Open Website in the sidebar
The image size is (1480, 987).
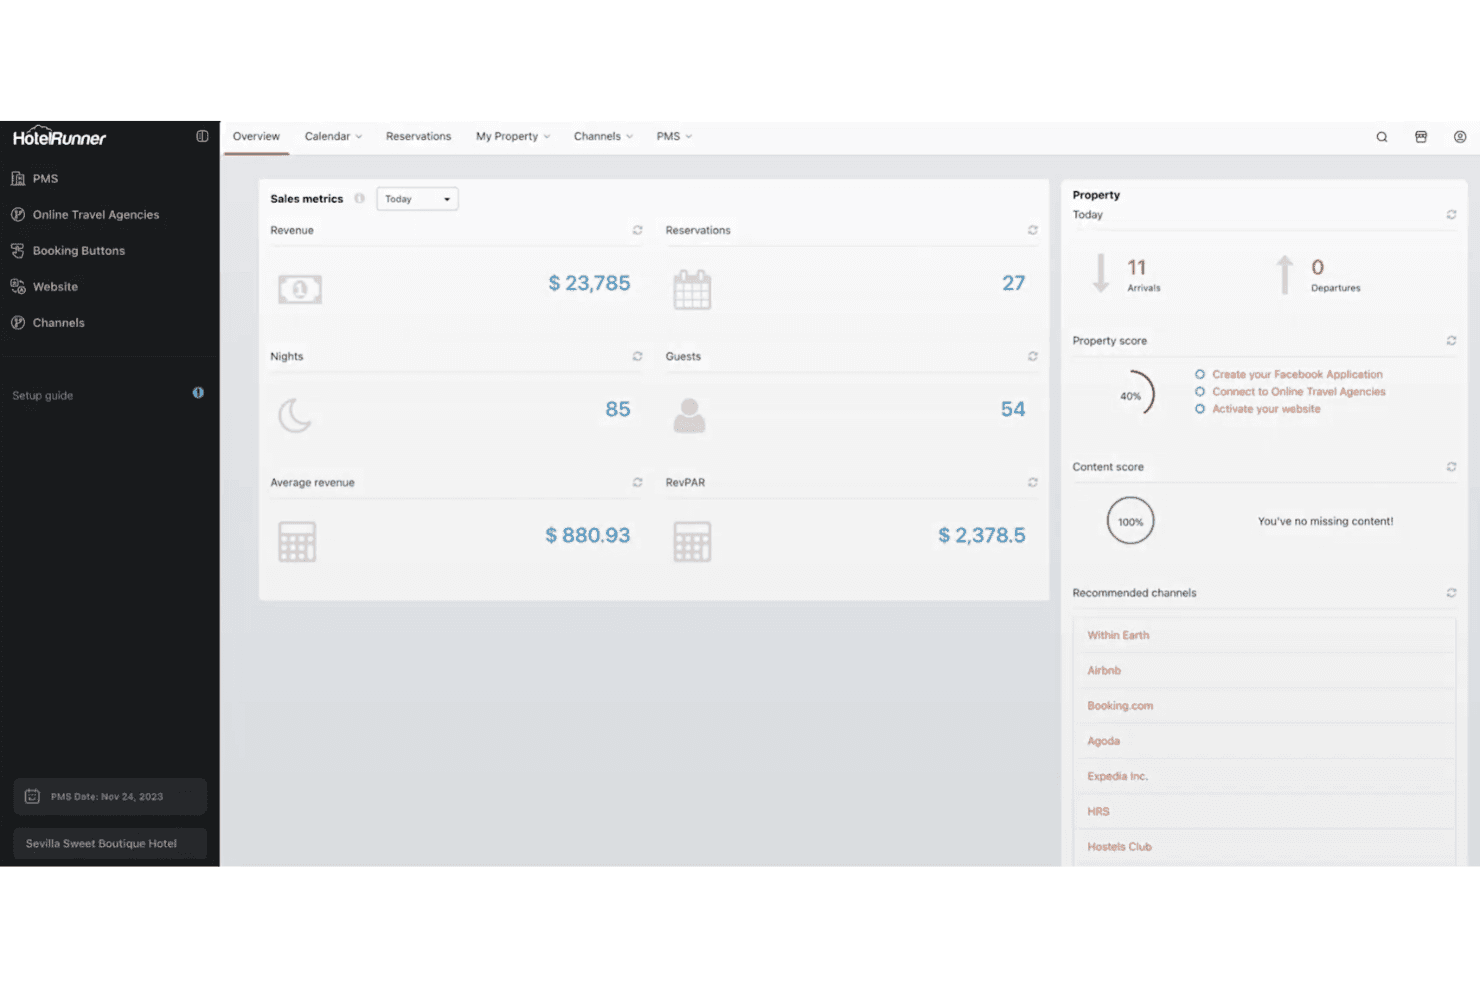[44, 286]
